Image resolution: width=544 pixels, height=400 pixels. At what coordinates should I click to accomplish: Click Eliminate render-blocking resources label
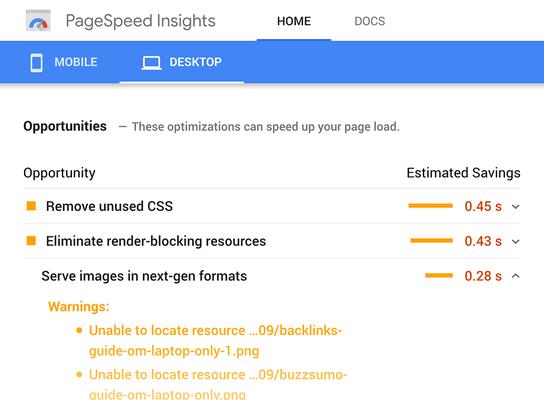pyautogui.click(x=156, y=241)
